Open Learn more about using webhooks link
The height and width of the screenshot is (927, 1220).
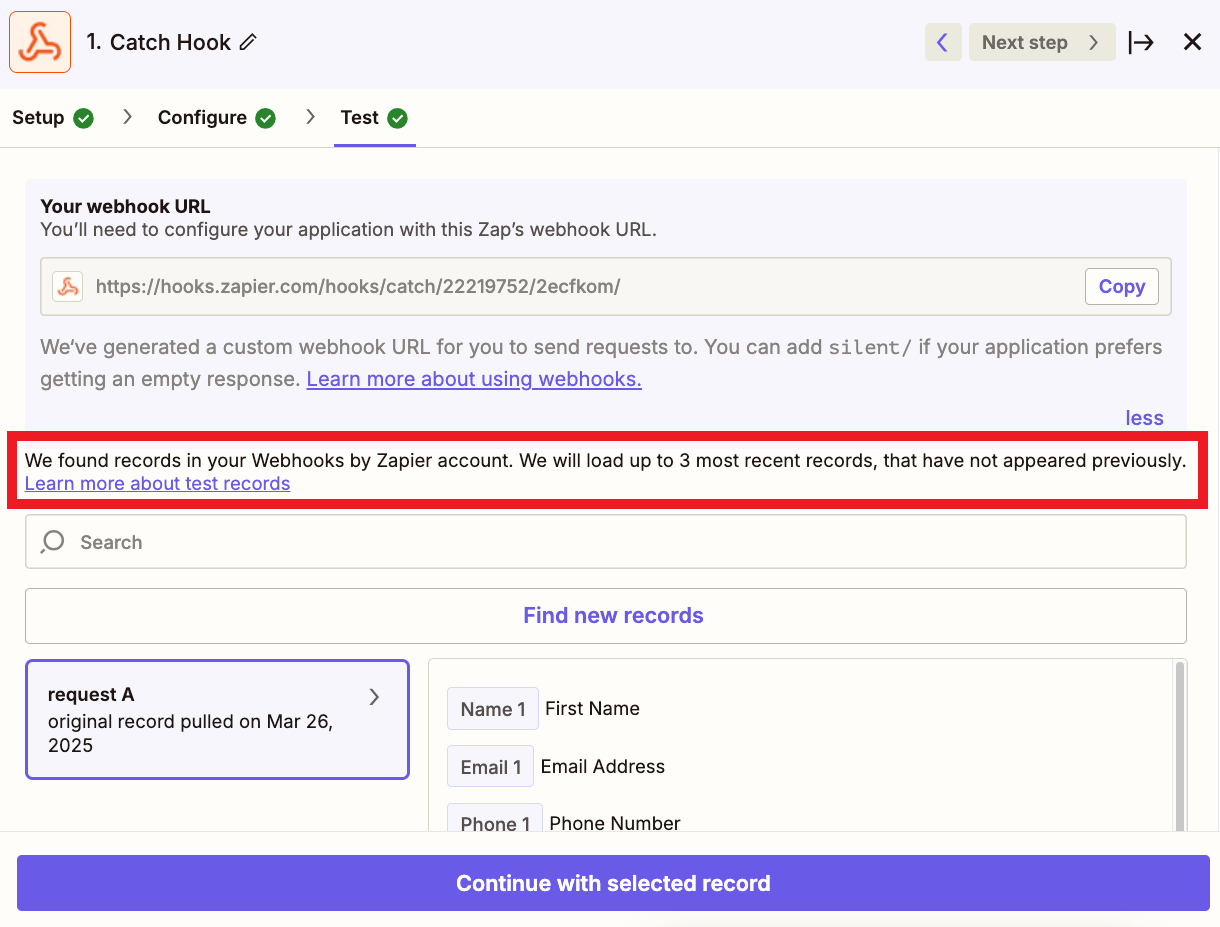pyautogui.click(x=474, y=379)
